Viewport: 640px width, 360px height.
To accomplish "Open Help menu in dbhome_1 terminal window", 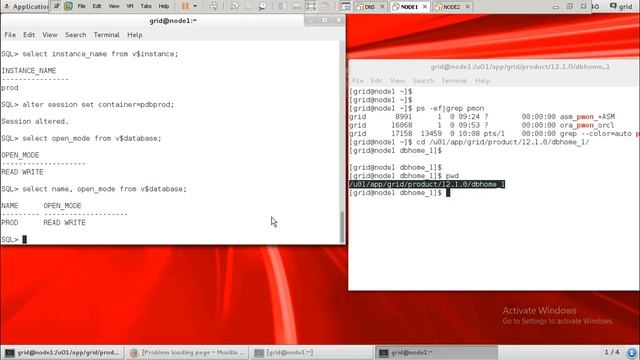I will (x=482, y=81).
